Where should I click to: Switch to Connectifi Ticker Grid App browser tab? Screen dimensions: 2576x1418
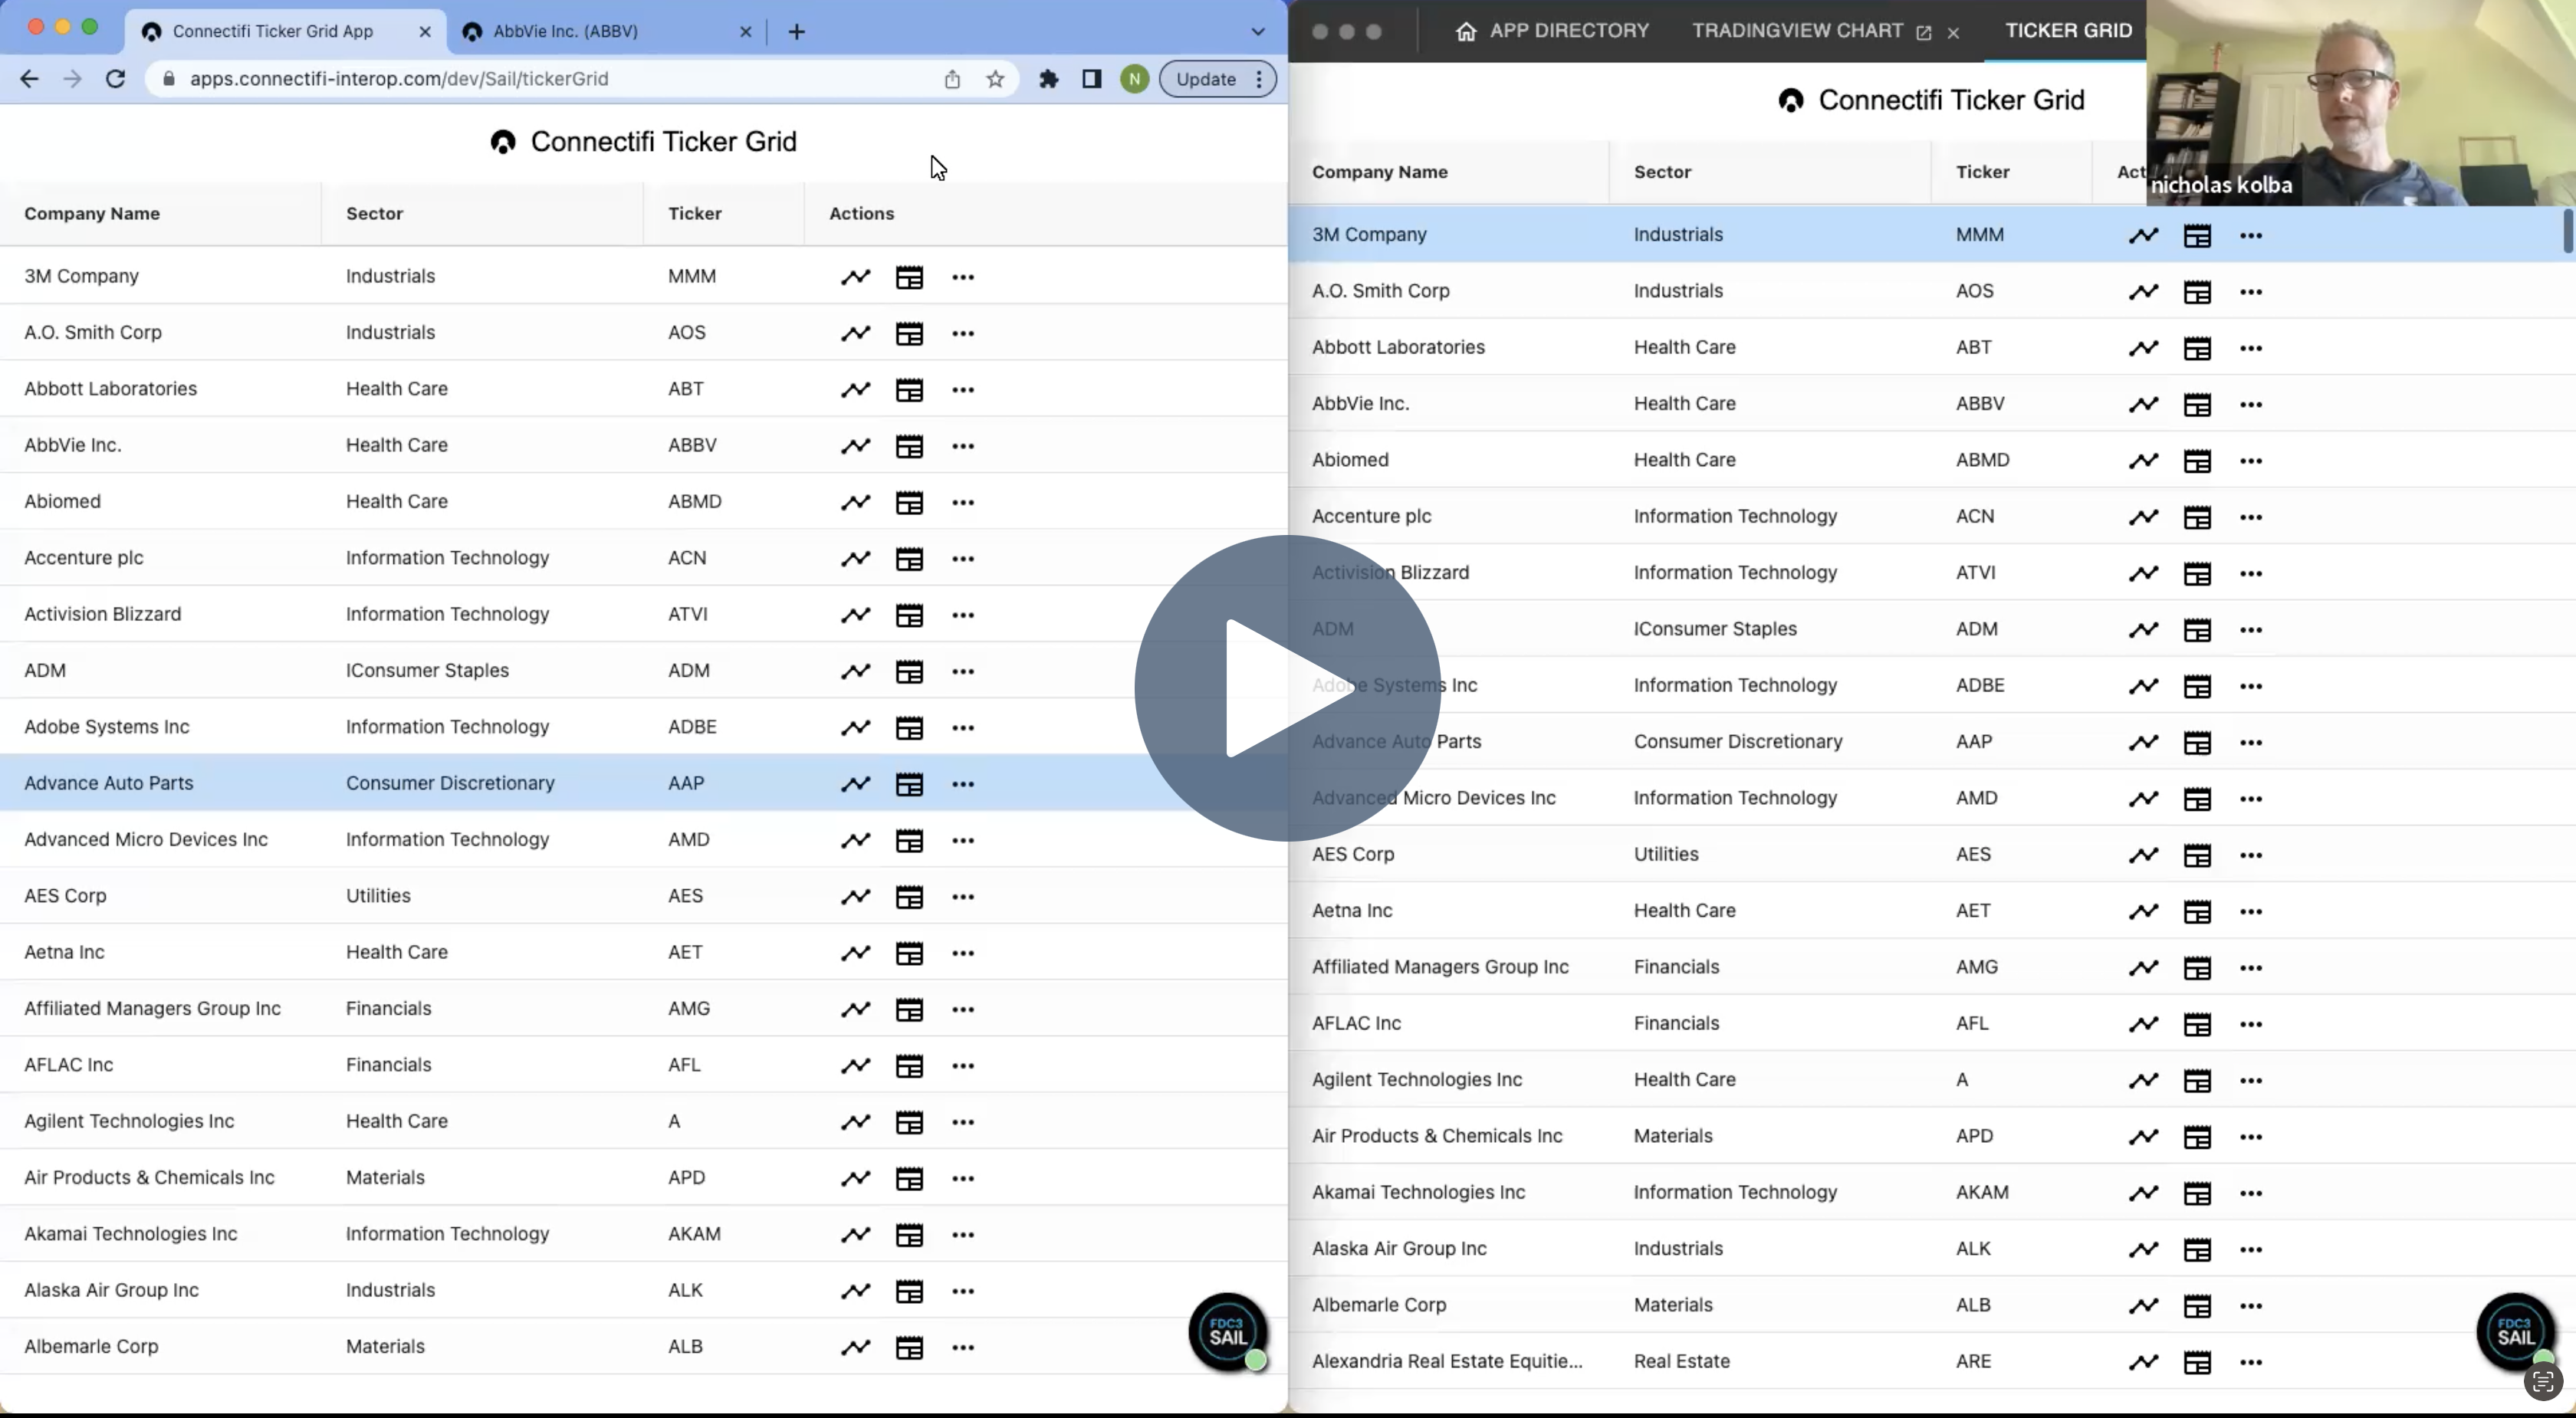pyautogui.click(x=286, y=32)
